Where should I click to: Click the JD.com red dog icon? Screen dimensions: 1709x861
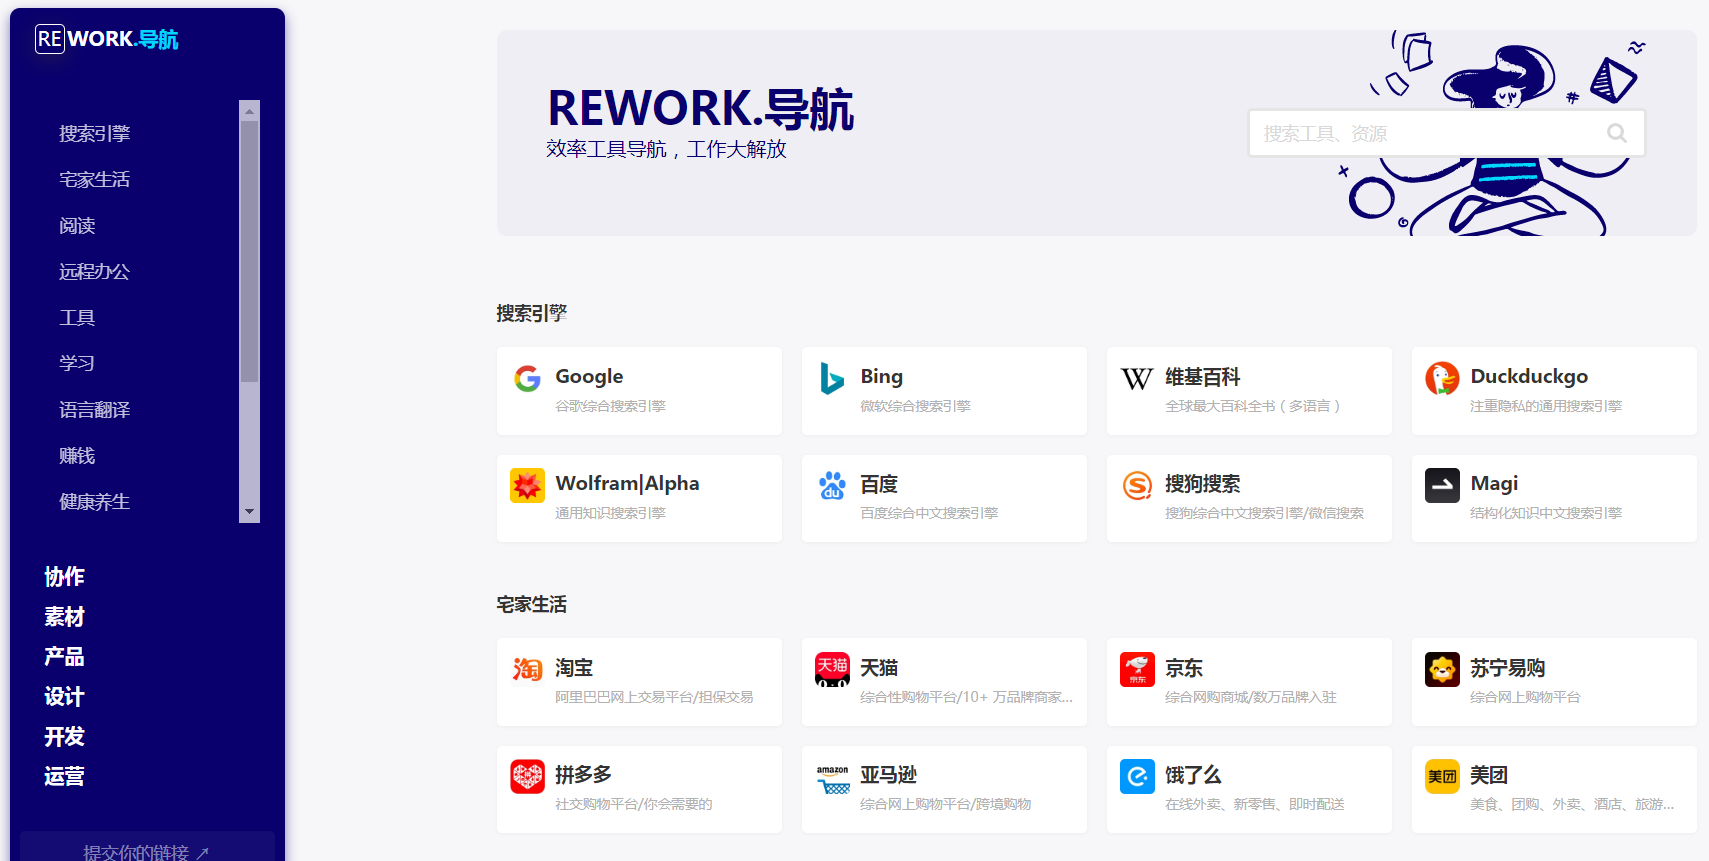point(1137,669)
